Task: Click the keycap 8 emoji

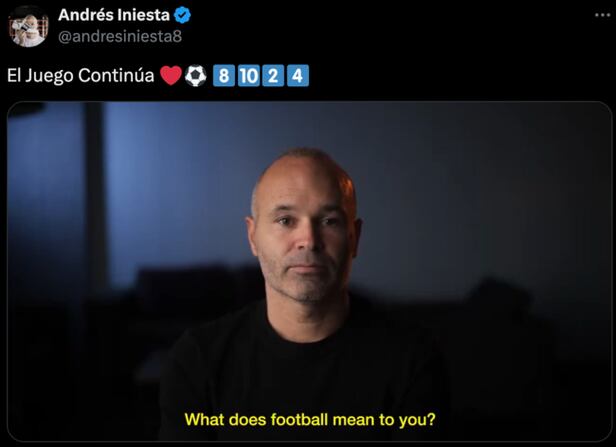Action: [x=224, y=75]
